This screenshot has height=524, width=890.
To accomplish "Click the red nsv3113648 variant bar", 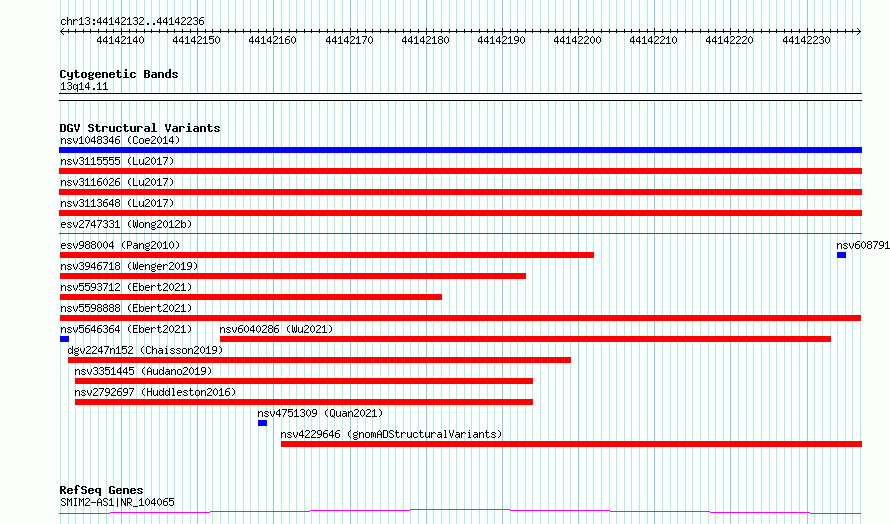I will pyautogui.click(x=460, y=213).
